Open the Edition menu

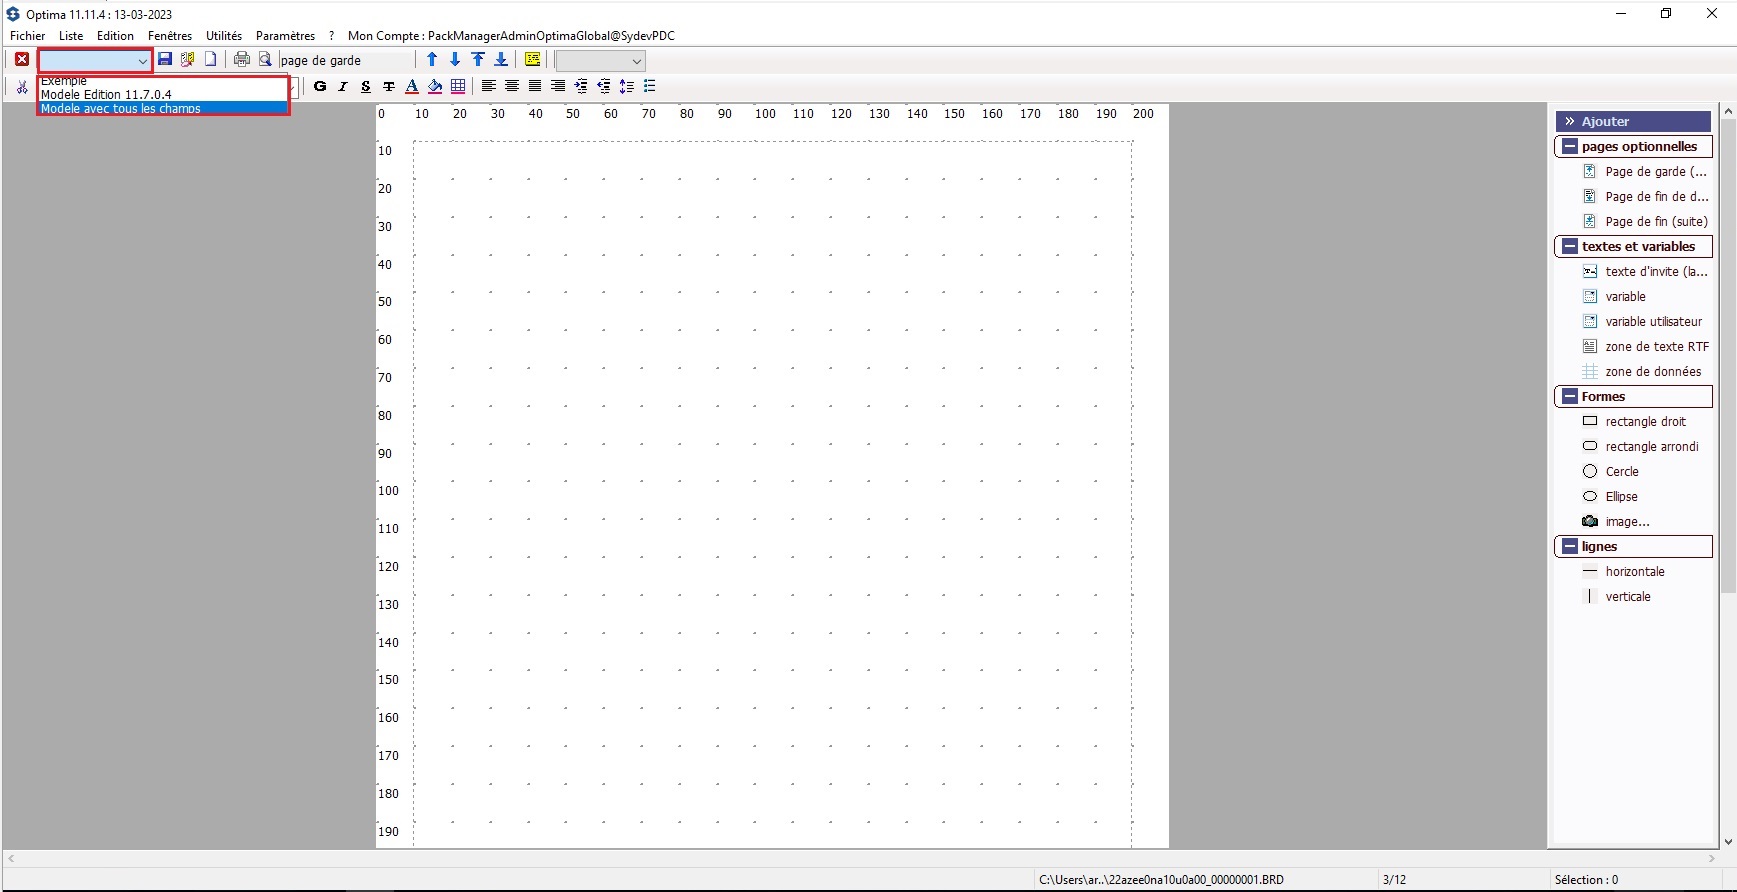115,36
